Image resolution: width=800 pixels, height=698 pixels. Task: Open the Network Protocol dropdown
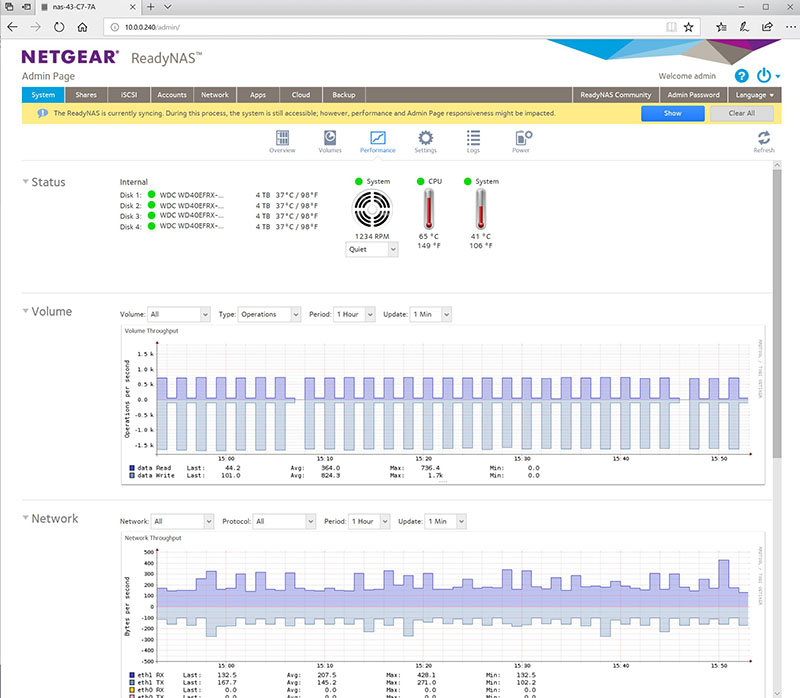(x=283, y=521)
